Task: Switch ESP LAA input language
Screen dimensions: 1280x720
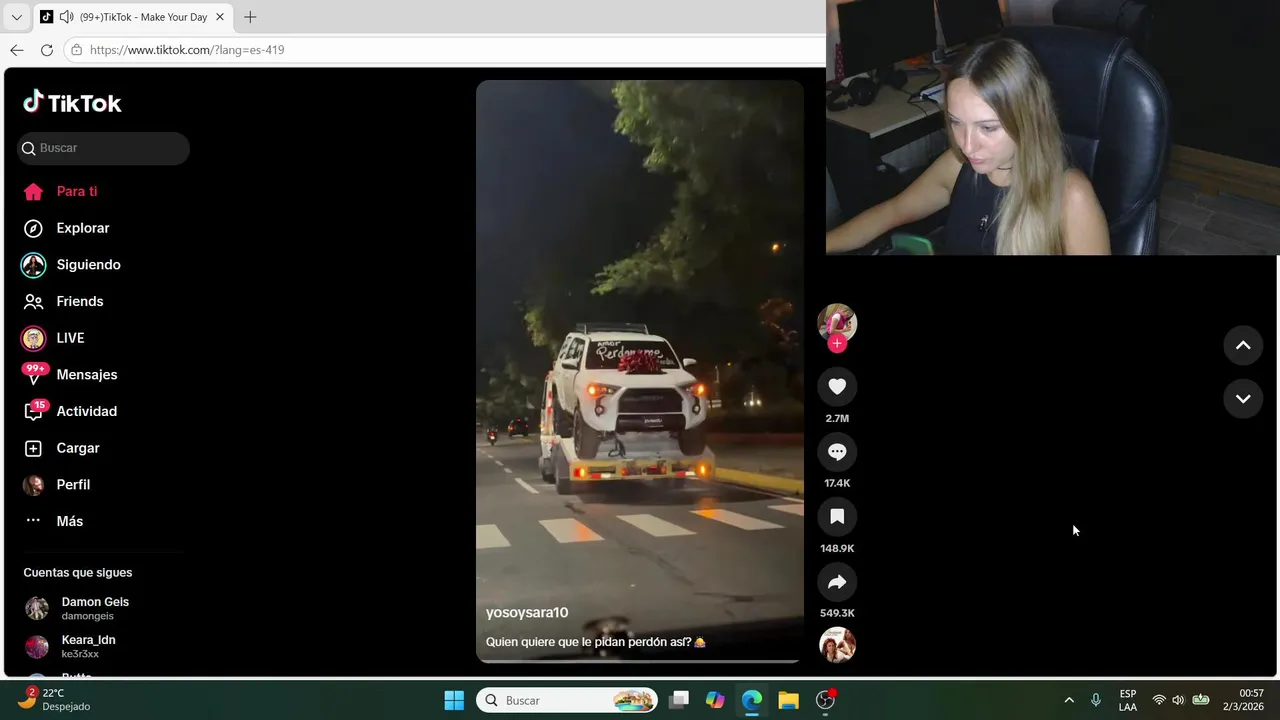Action: coord(1128,700)
